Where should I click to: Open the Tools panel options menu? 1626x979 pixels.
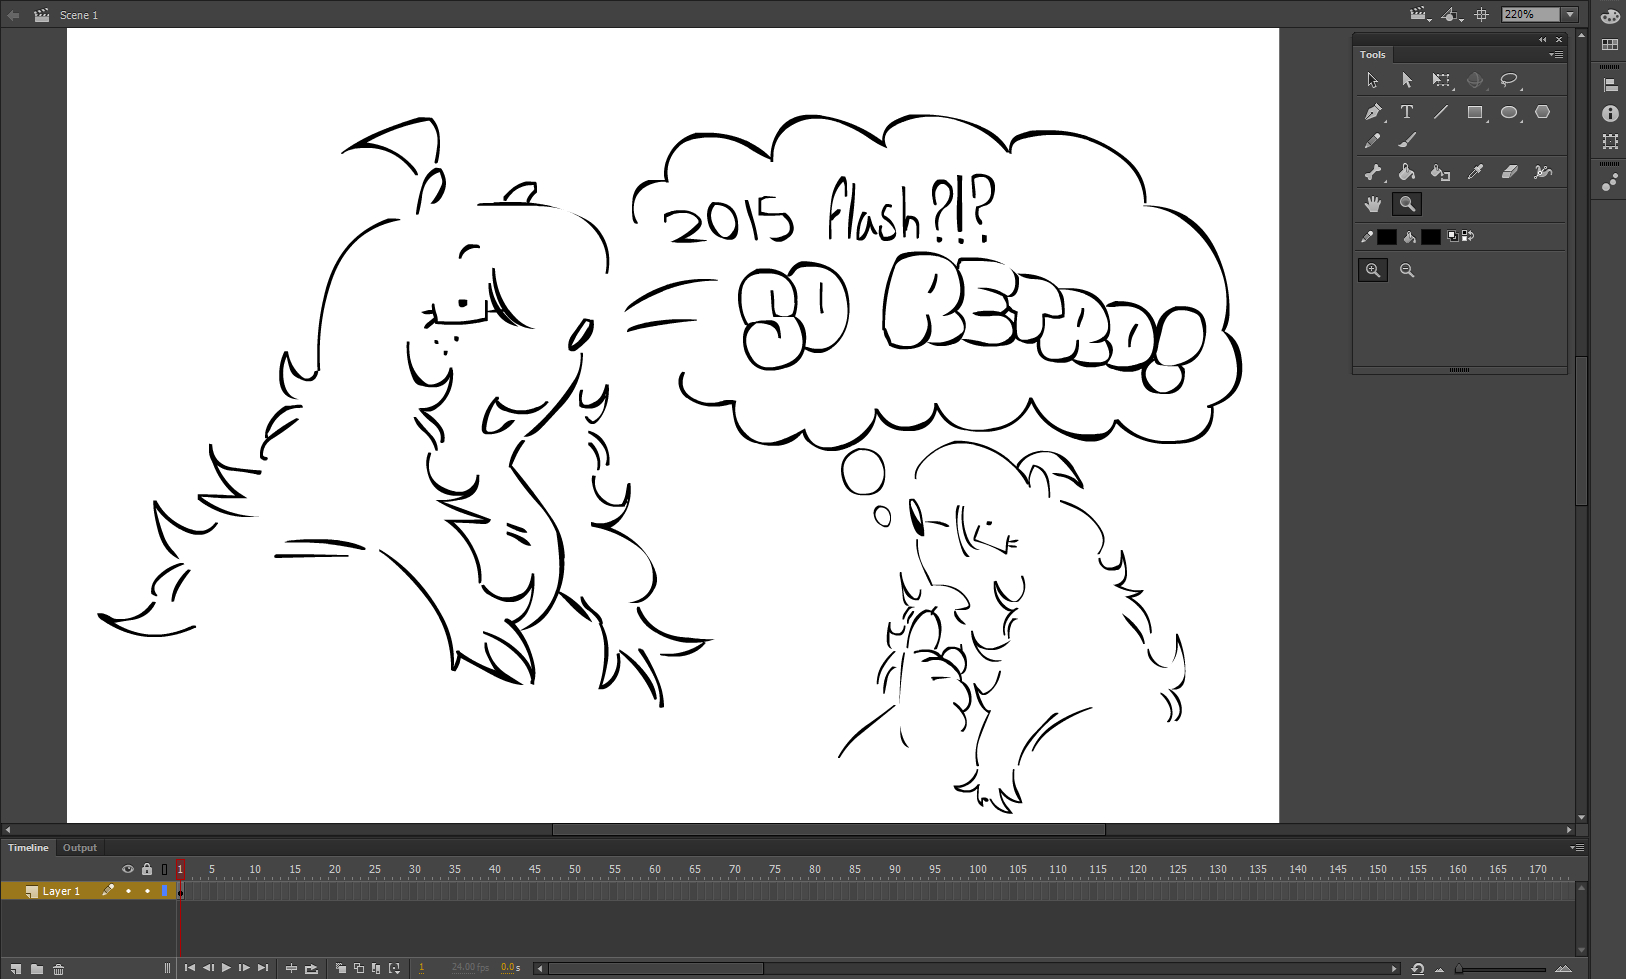tap(1556, 55)
